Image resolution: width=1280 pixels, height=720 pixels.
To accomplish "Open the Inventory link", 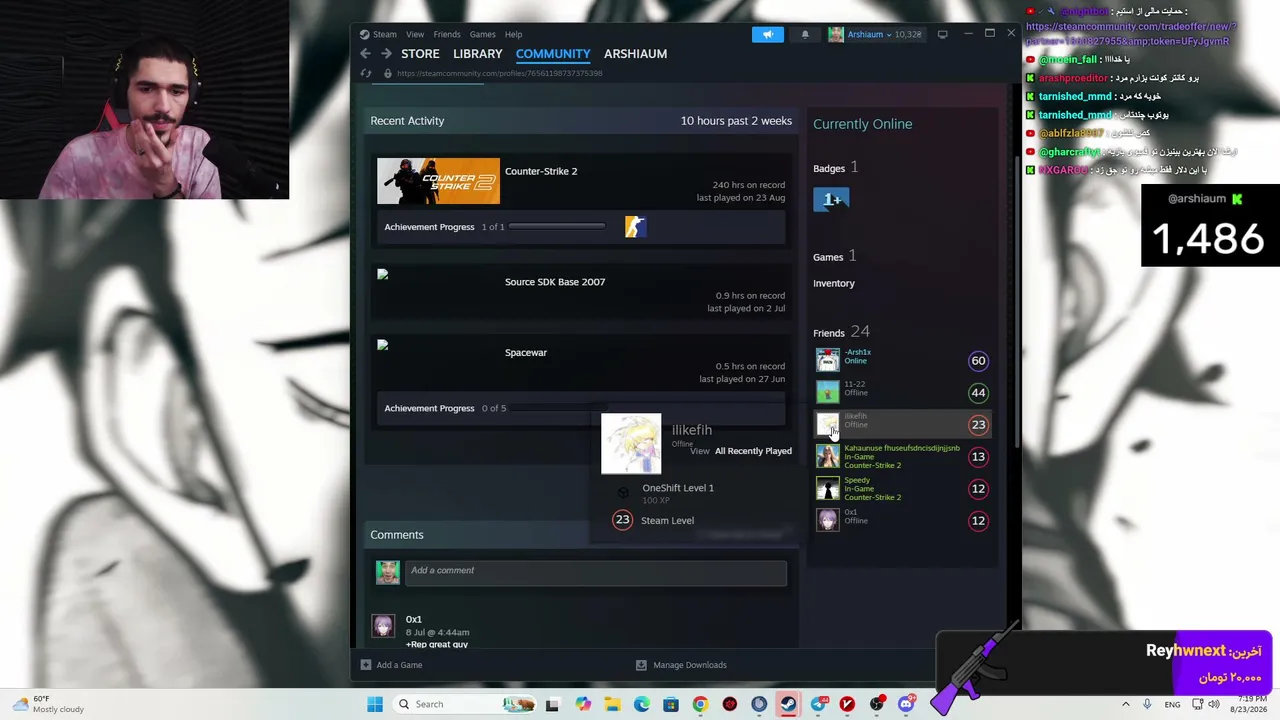I will pos(834,283).
